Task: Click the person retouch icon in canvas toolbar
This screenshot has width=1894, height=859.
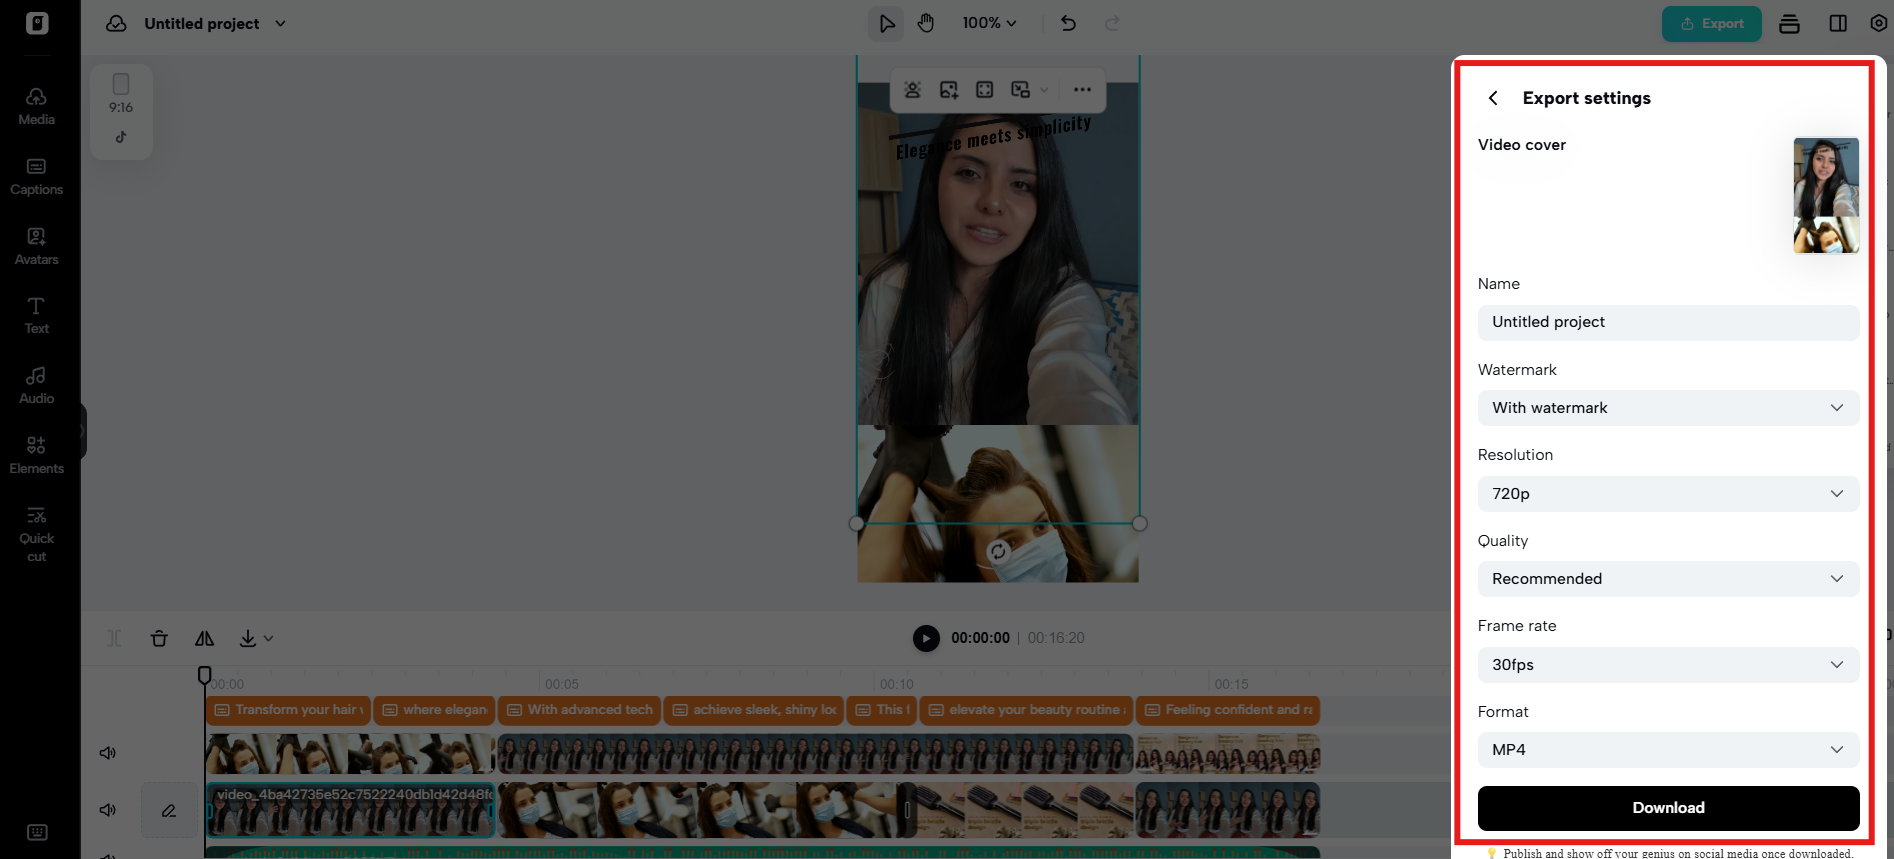Action: (912, 90)
